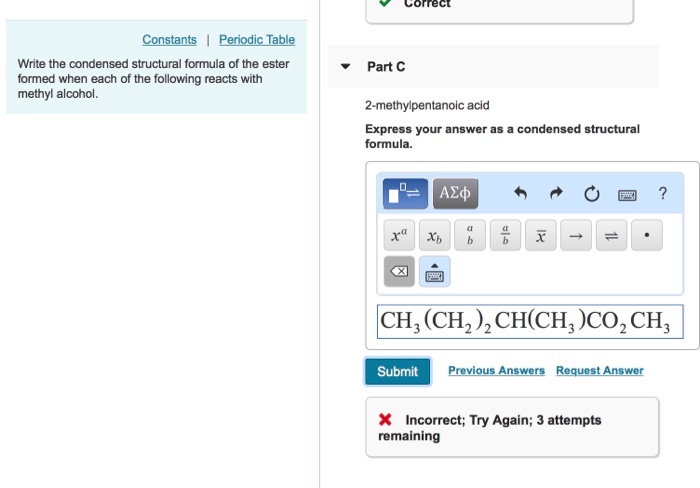Open the help question mark

tap(663, 193)
